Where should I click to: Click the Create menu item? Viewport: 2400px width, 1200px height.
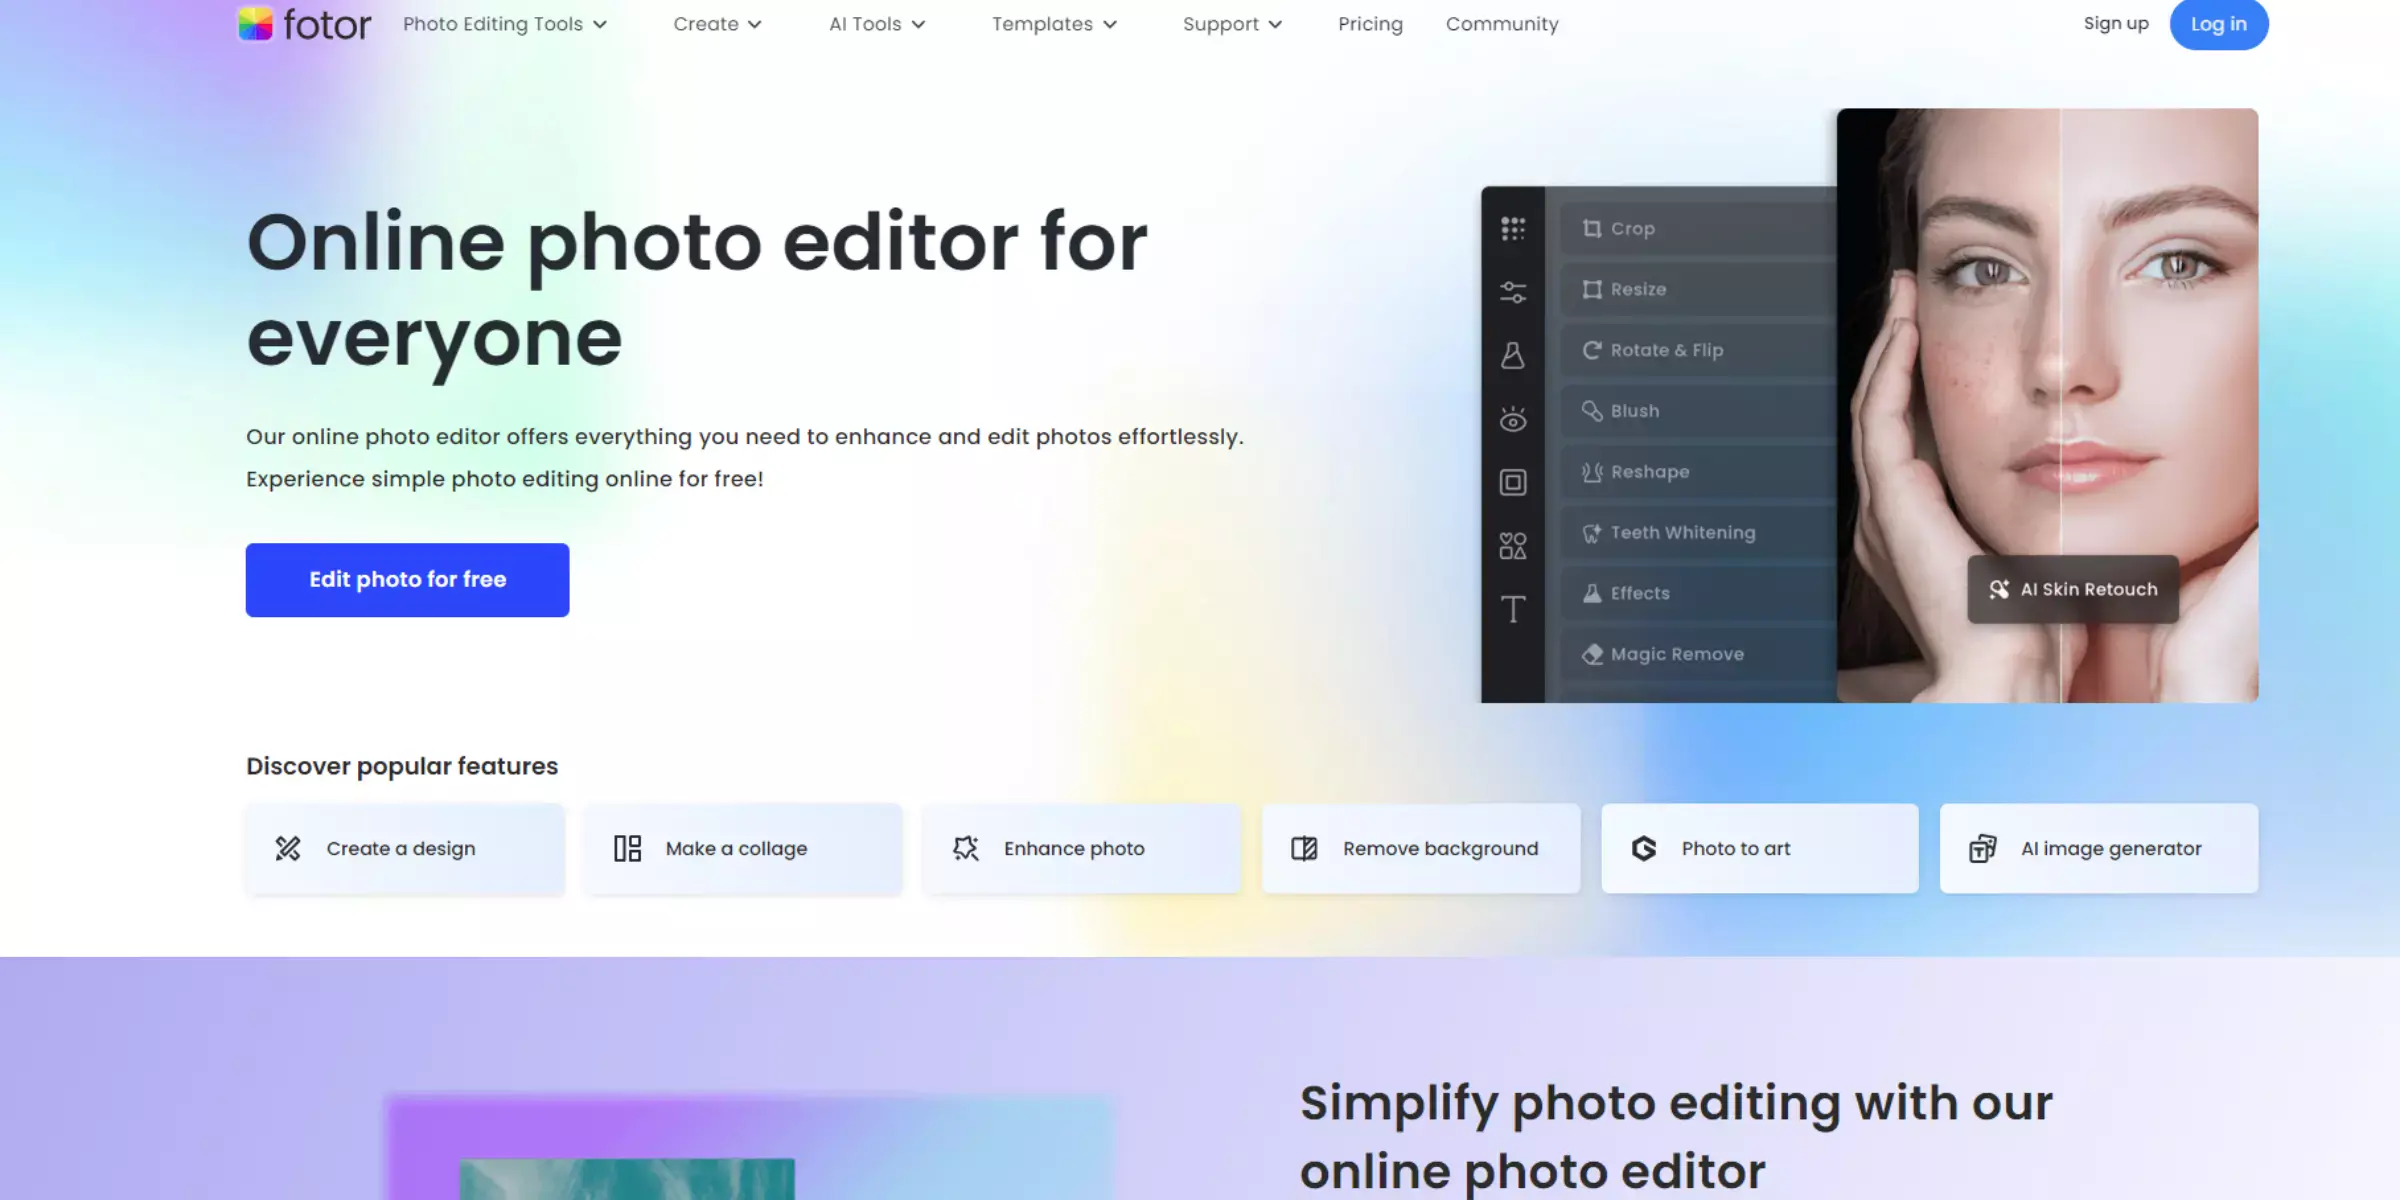[706, 23]
